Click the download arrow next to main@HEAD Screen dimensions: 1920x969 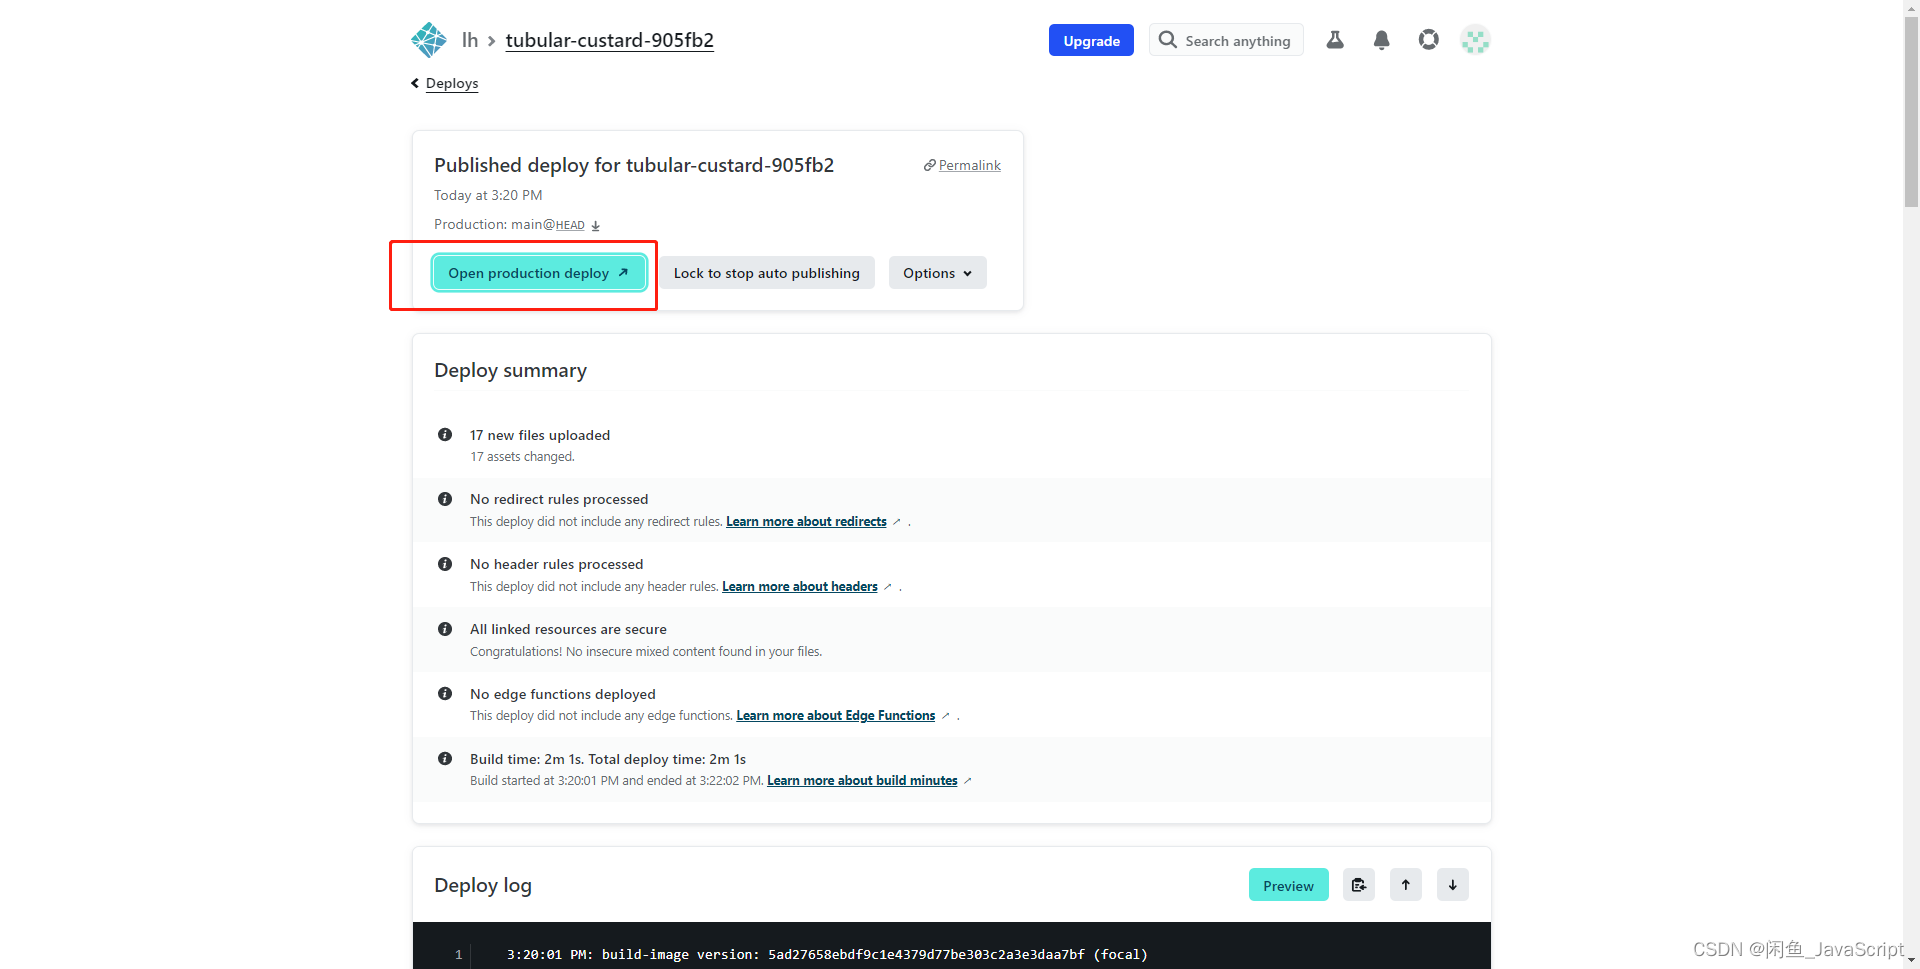click(596, 226)
